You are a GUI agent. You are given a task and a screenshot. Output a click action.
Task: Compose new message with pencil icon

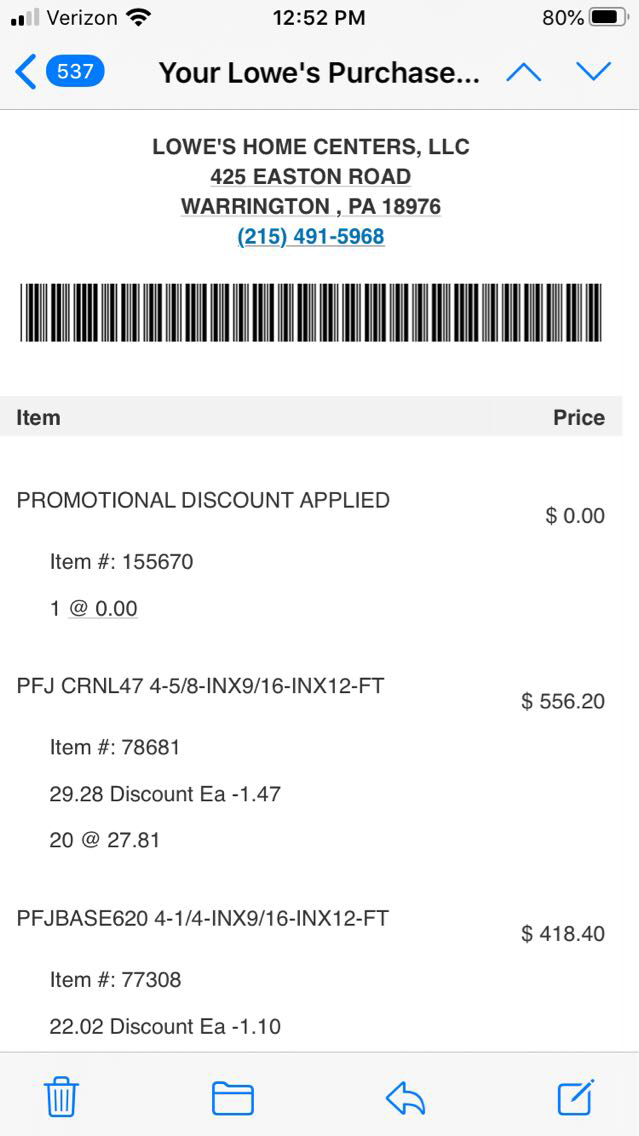[x=576, y=1097]
